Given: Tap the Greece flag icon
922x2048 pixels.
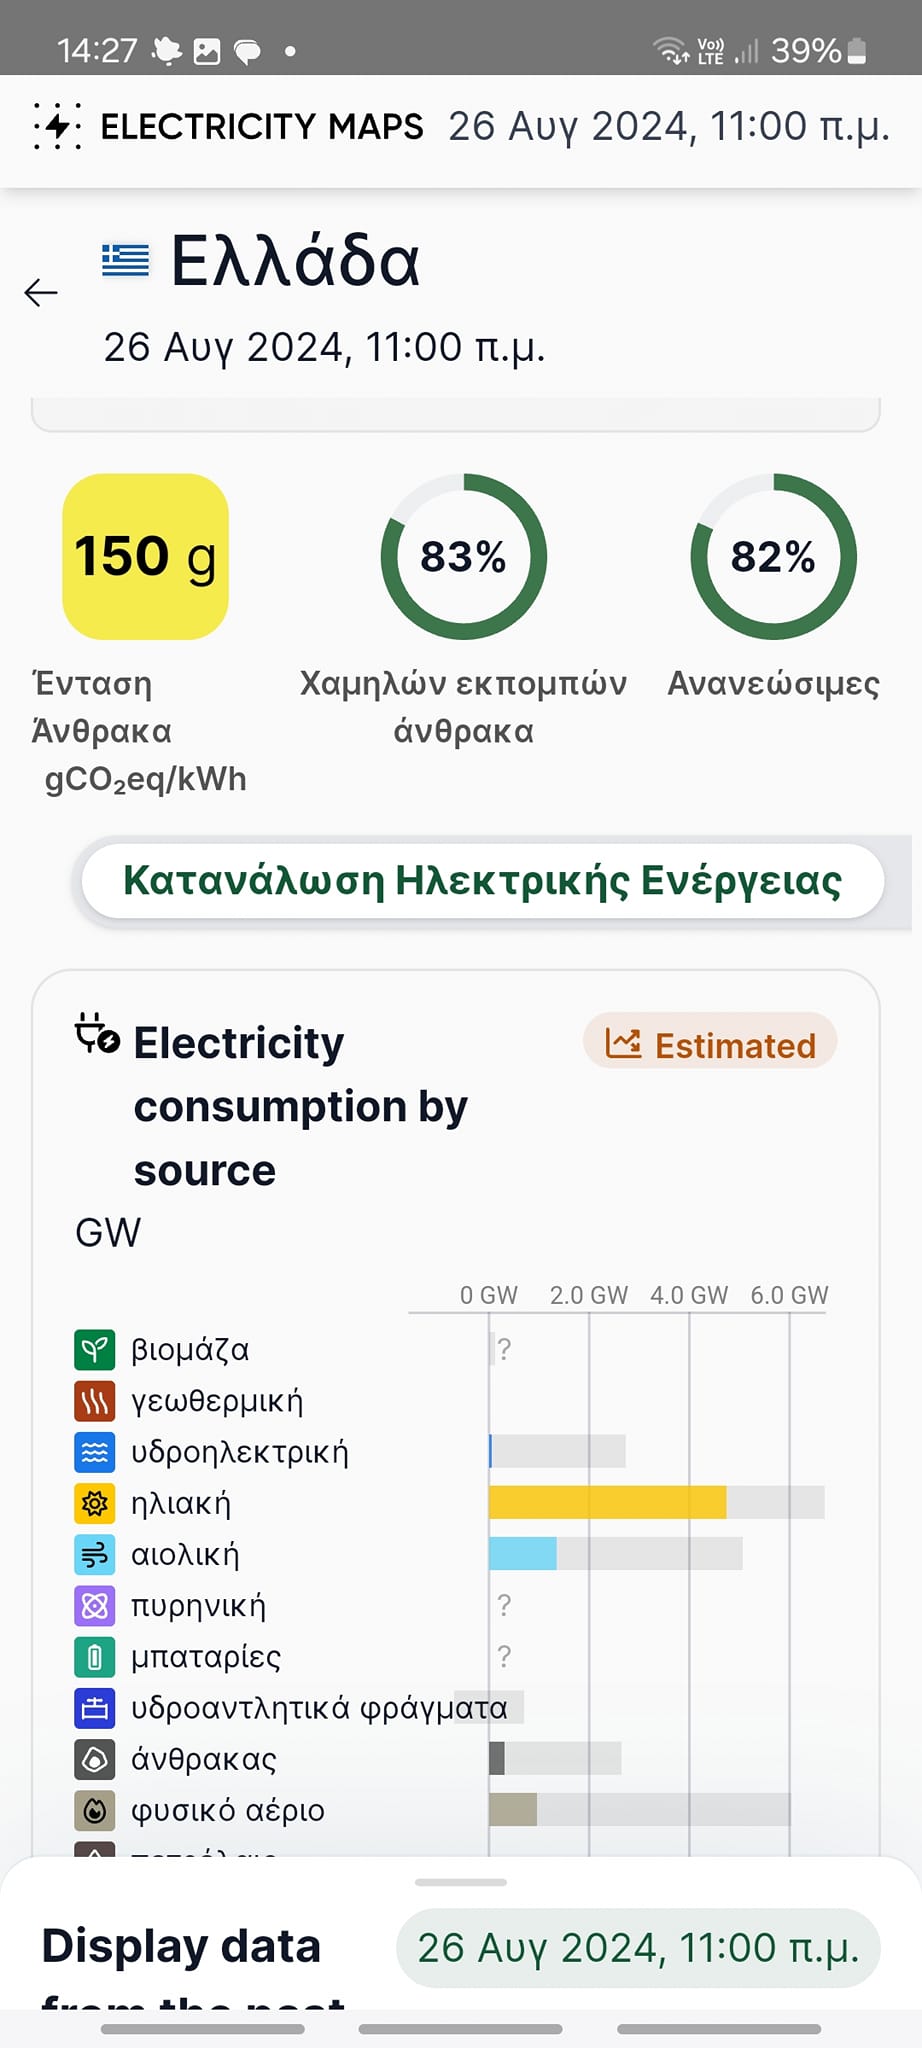Looking at the screenshot, I should [x=125, y=260].
